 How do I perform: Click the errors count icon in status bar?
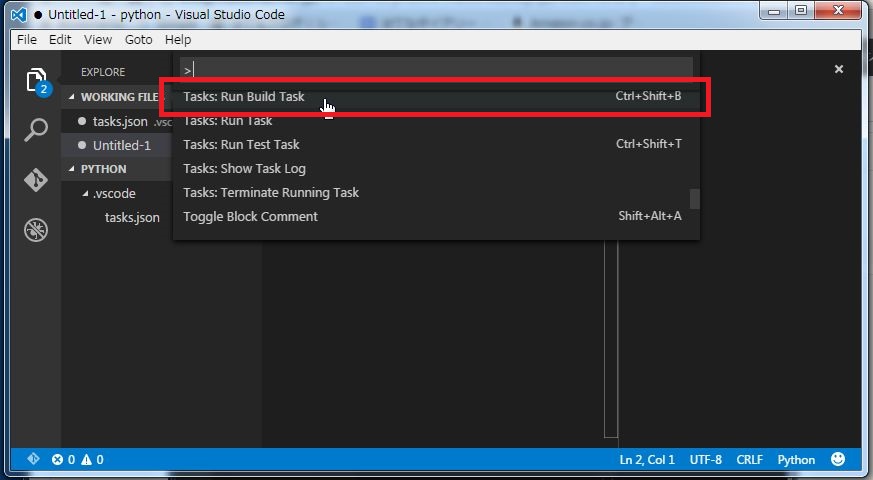[57, 460]
